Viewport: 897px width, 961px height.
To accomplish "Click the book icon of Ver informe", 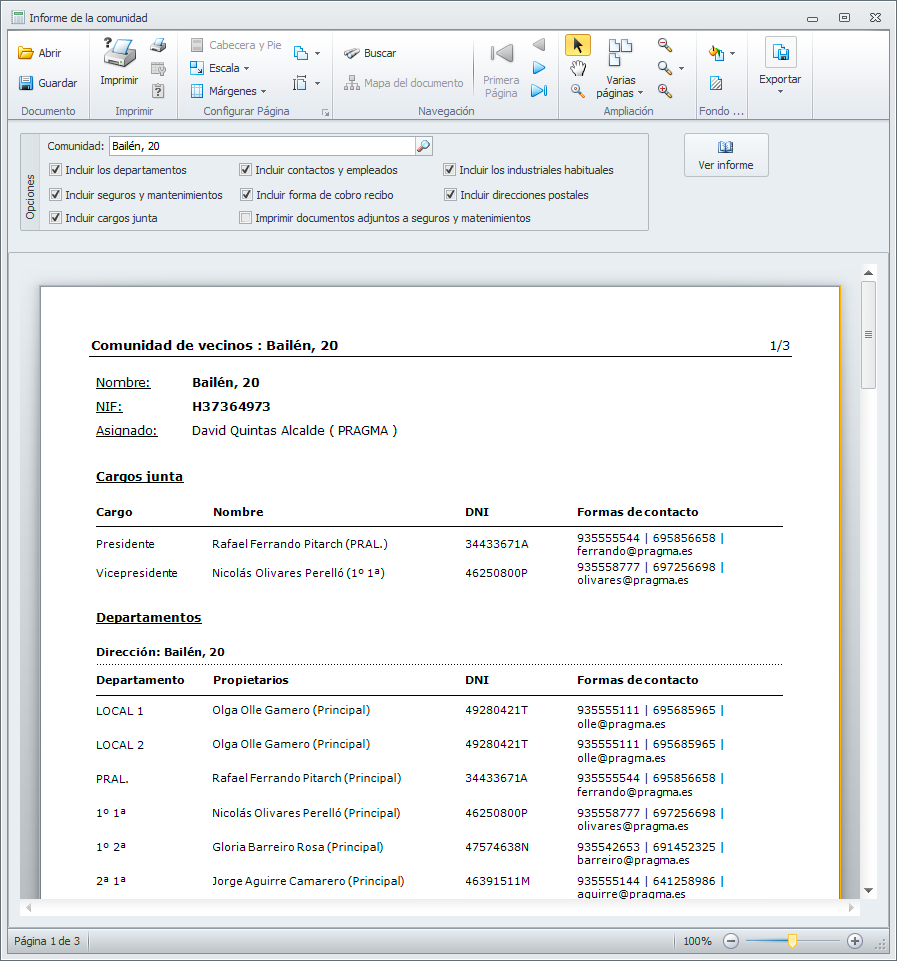I will [725, 147].
